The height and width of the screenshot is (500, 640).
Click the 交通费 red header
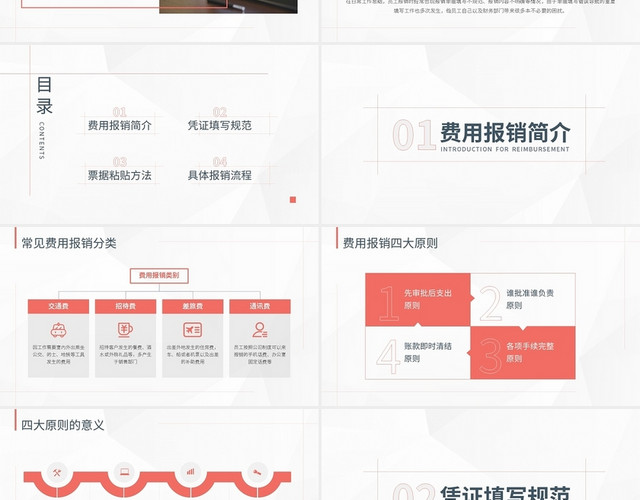[x=58, y=306]
